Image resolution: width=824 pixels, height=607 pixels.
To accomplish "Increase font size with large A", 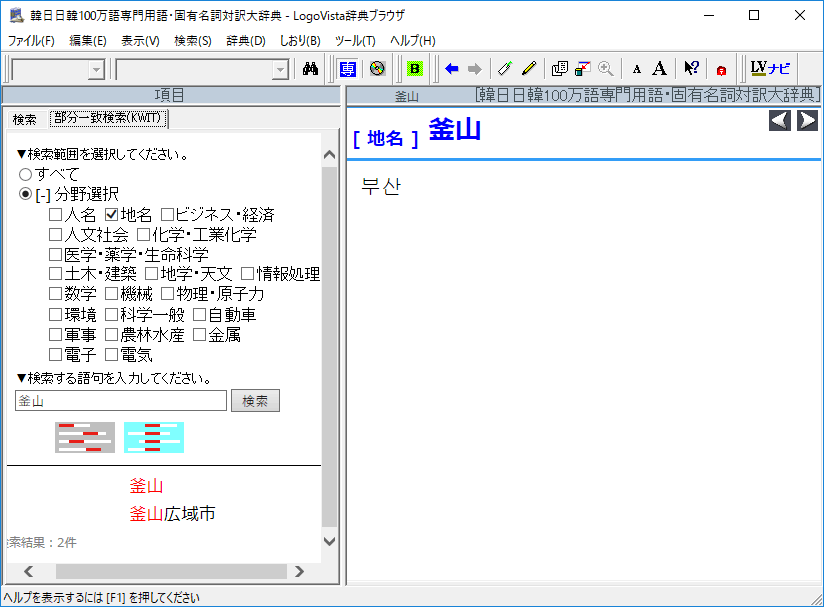I will 659,69.
